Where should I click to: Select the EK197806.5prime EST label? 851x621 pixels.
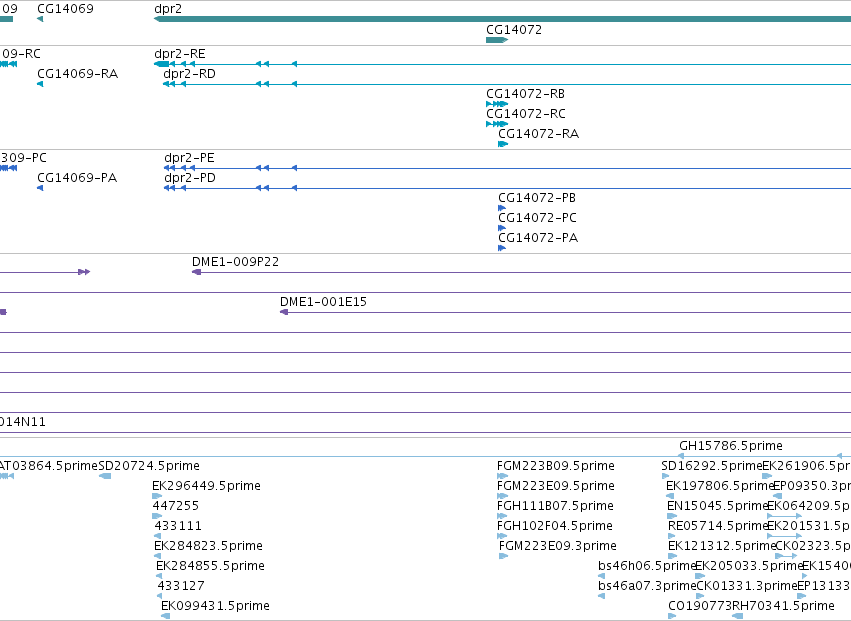720,486
